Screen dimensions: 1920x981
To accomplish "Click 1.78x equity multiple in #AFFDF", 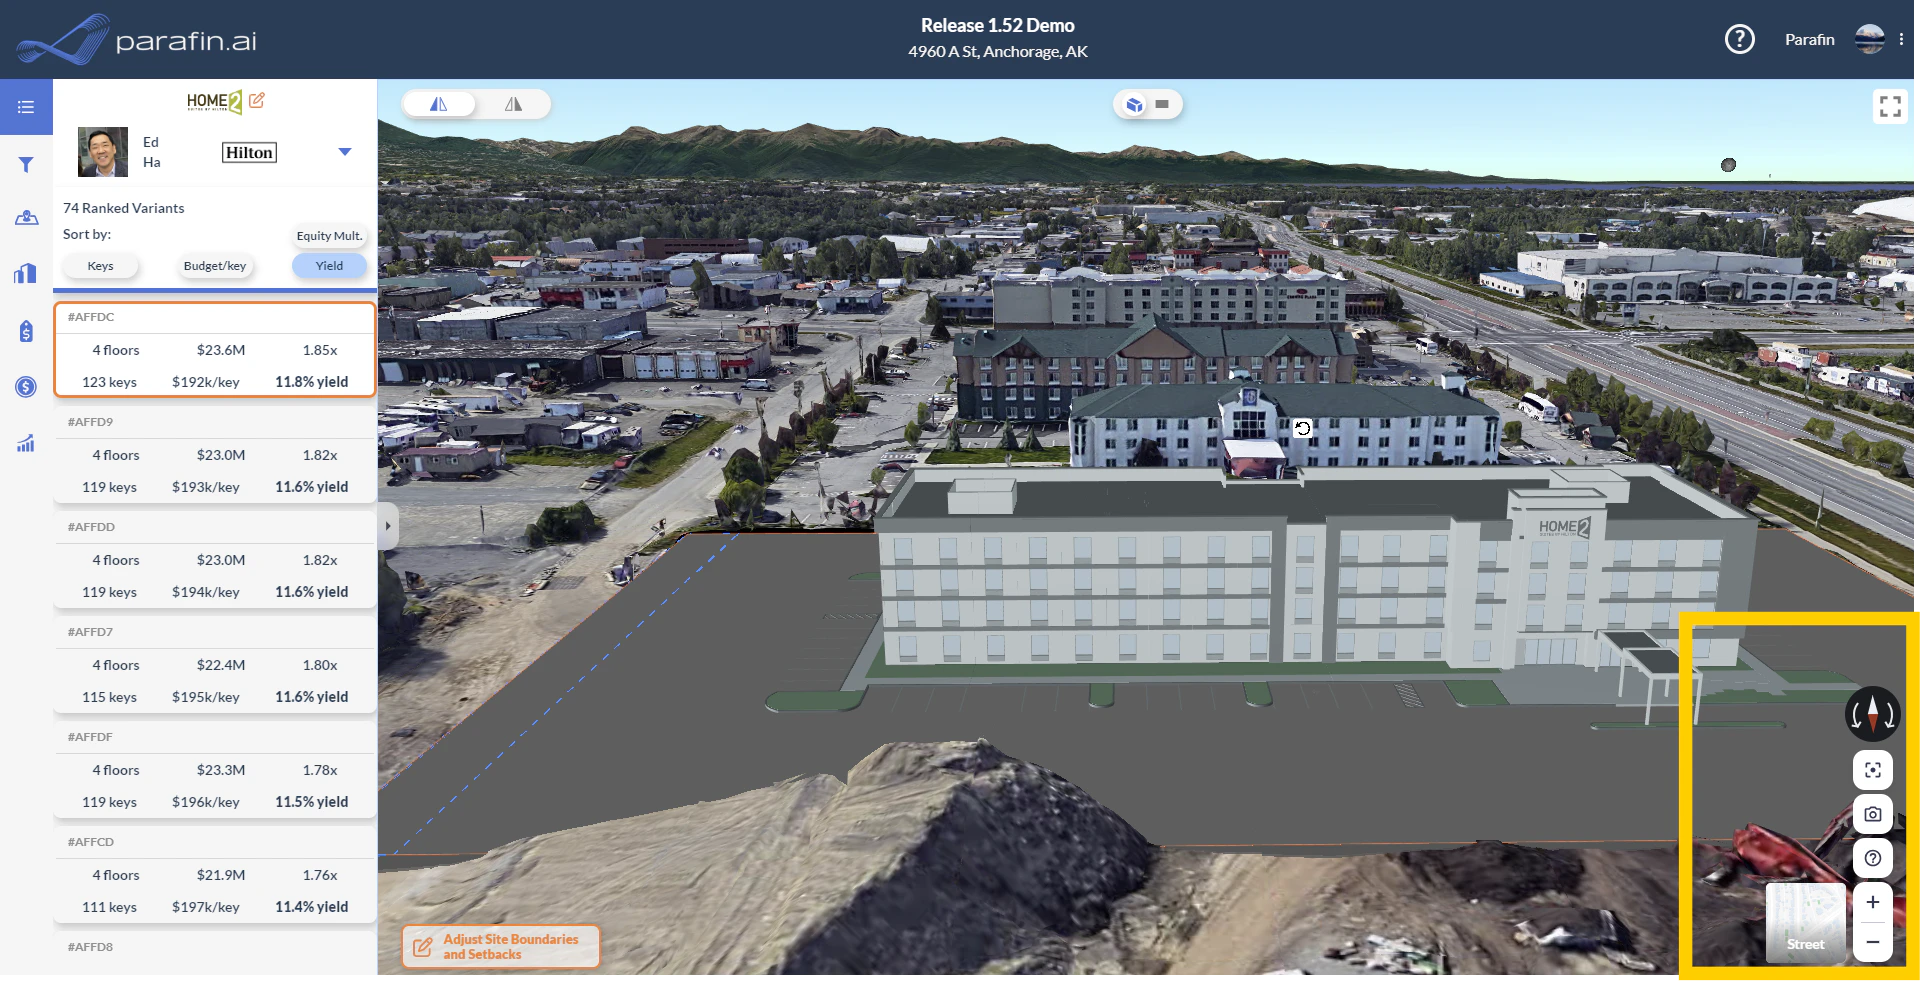I will click(x=320, y=770).
